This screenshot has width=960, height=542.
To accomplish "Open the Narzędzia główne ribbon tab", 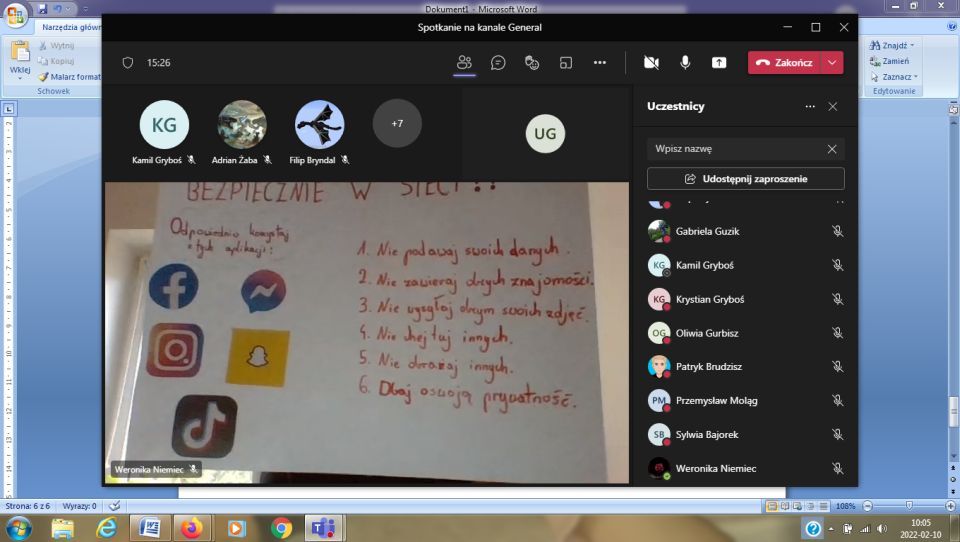I will (x=70, y=27).
